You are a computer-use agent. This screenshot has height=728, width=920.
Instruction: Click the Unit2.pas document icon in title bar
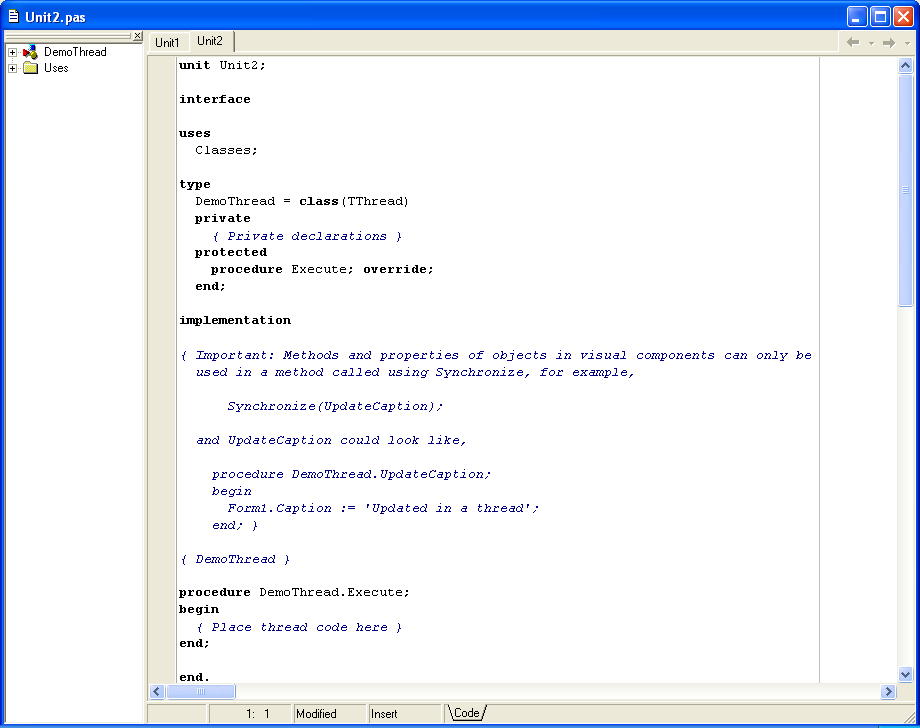(x=13, y=16)
